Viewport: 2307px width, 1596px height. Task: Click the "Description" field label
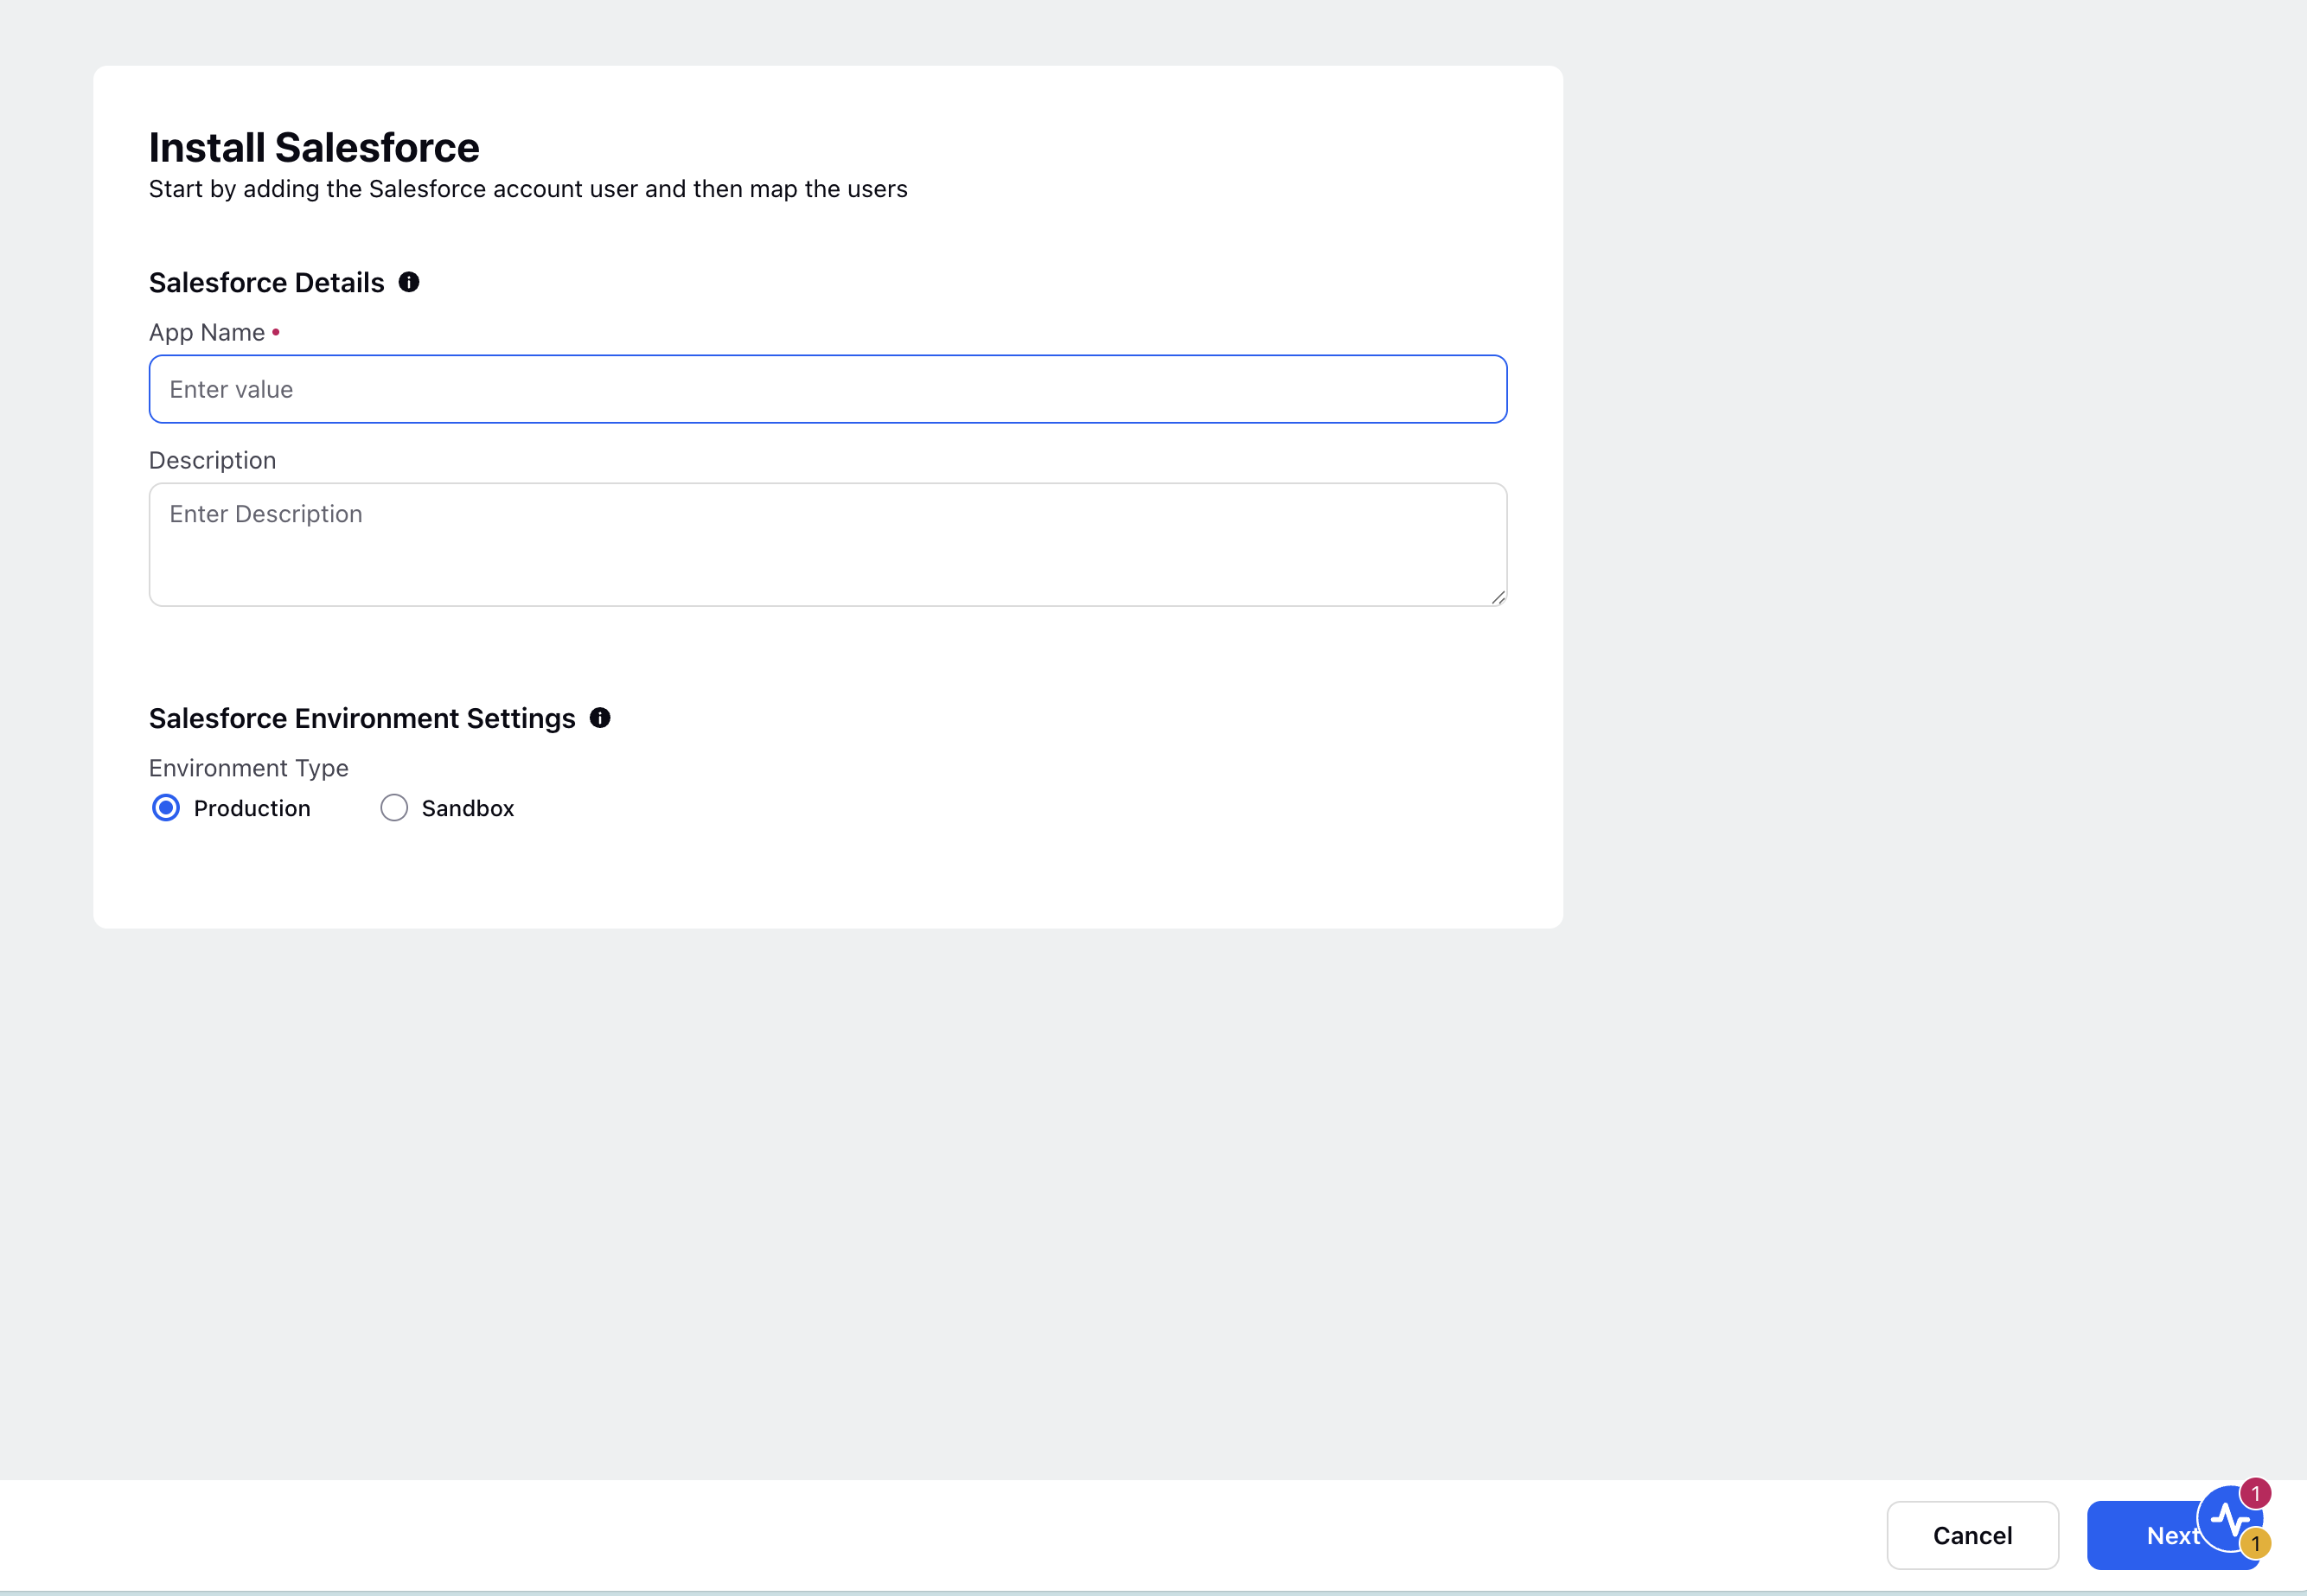click(213, 460)
